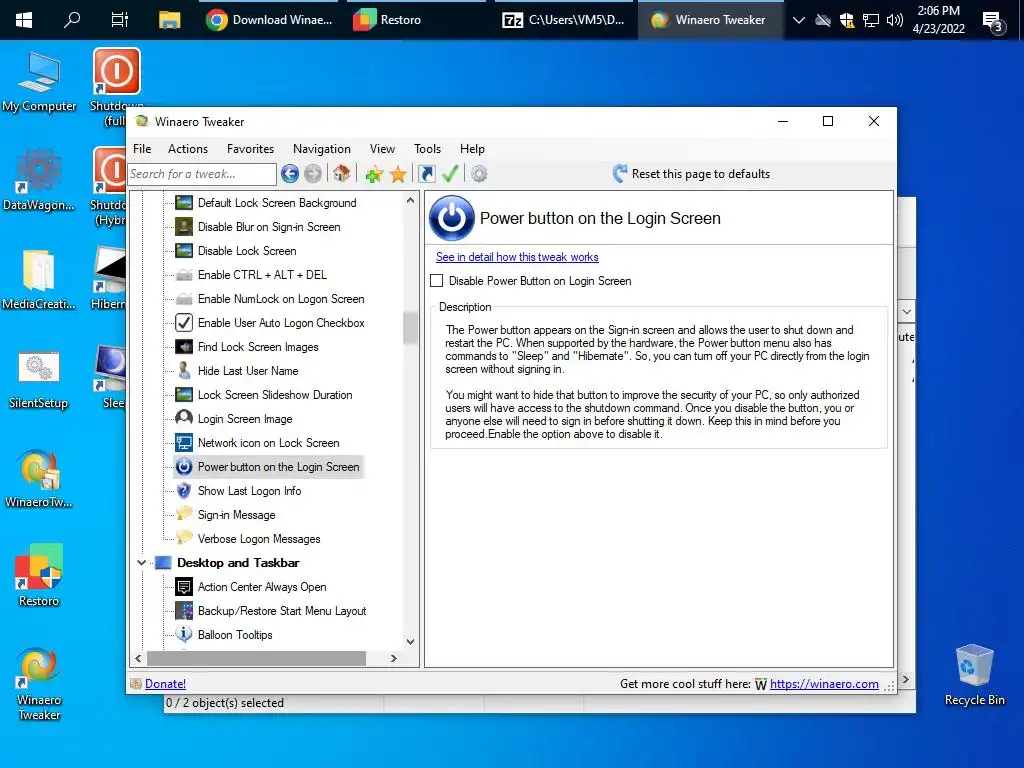Select Lock Screen Slideshow Duration item

pyautogui.click(x=275, y=394)
